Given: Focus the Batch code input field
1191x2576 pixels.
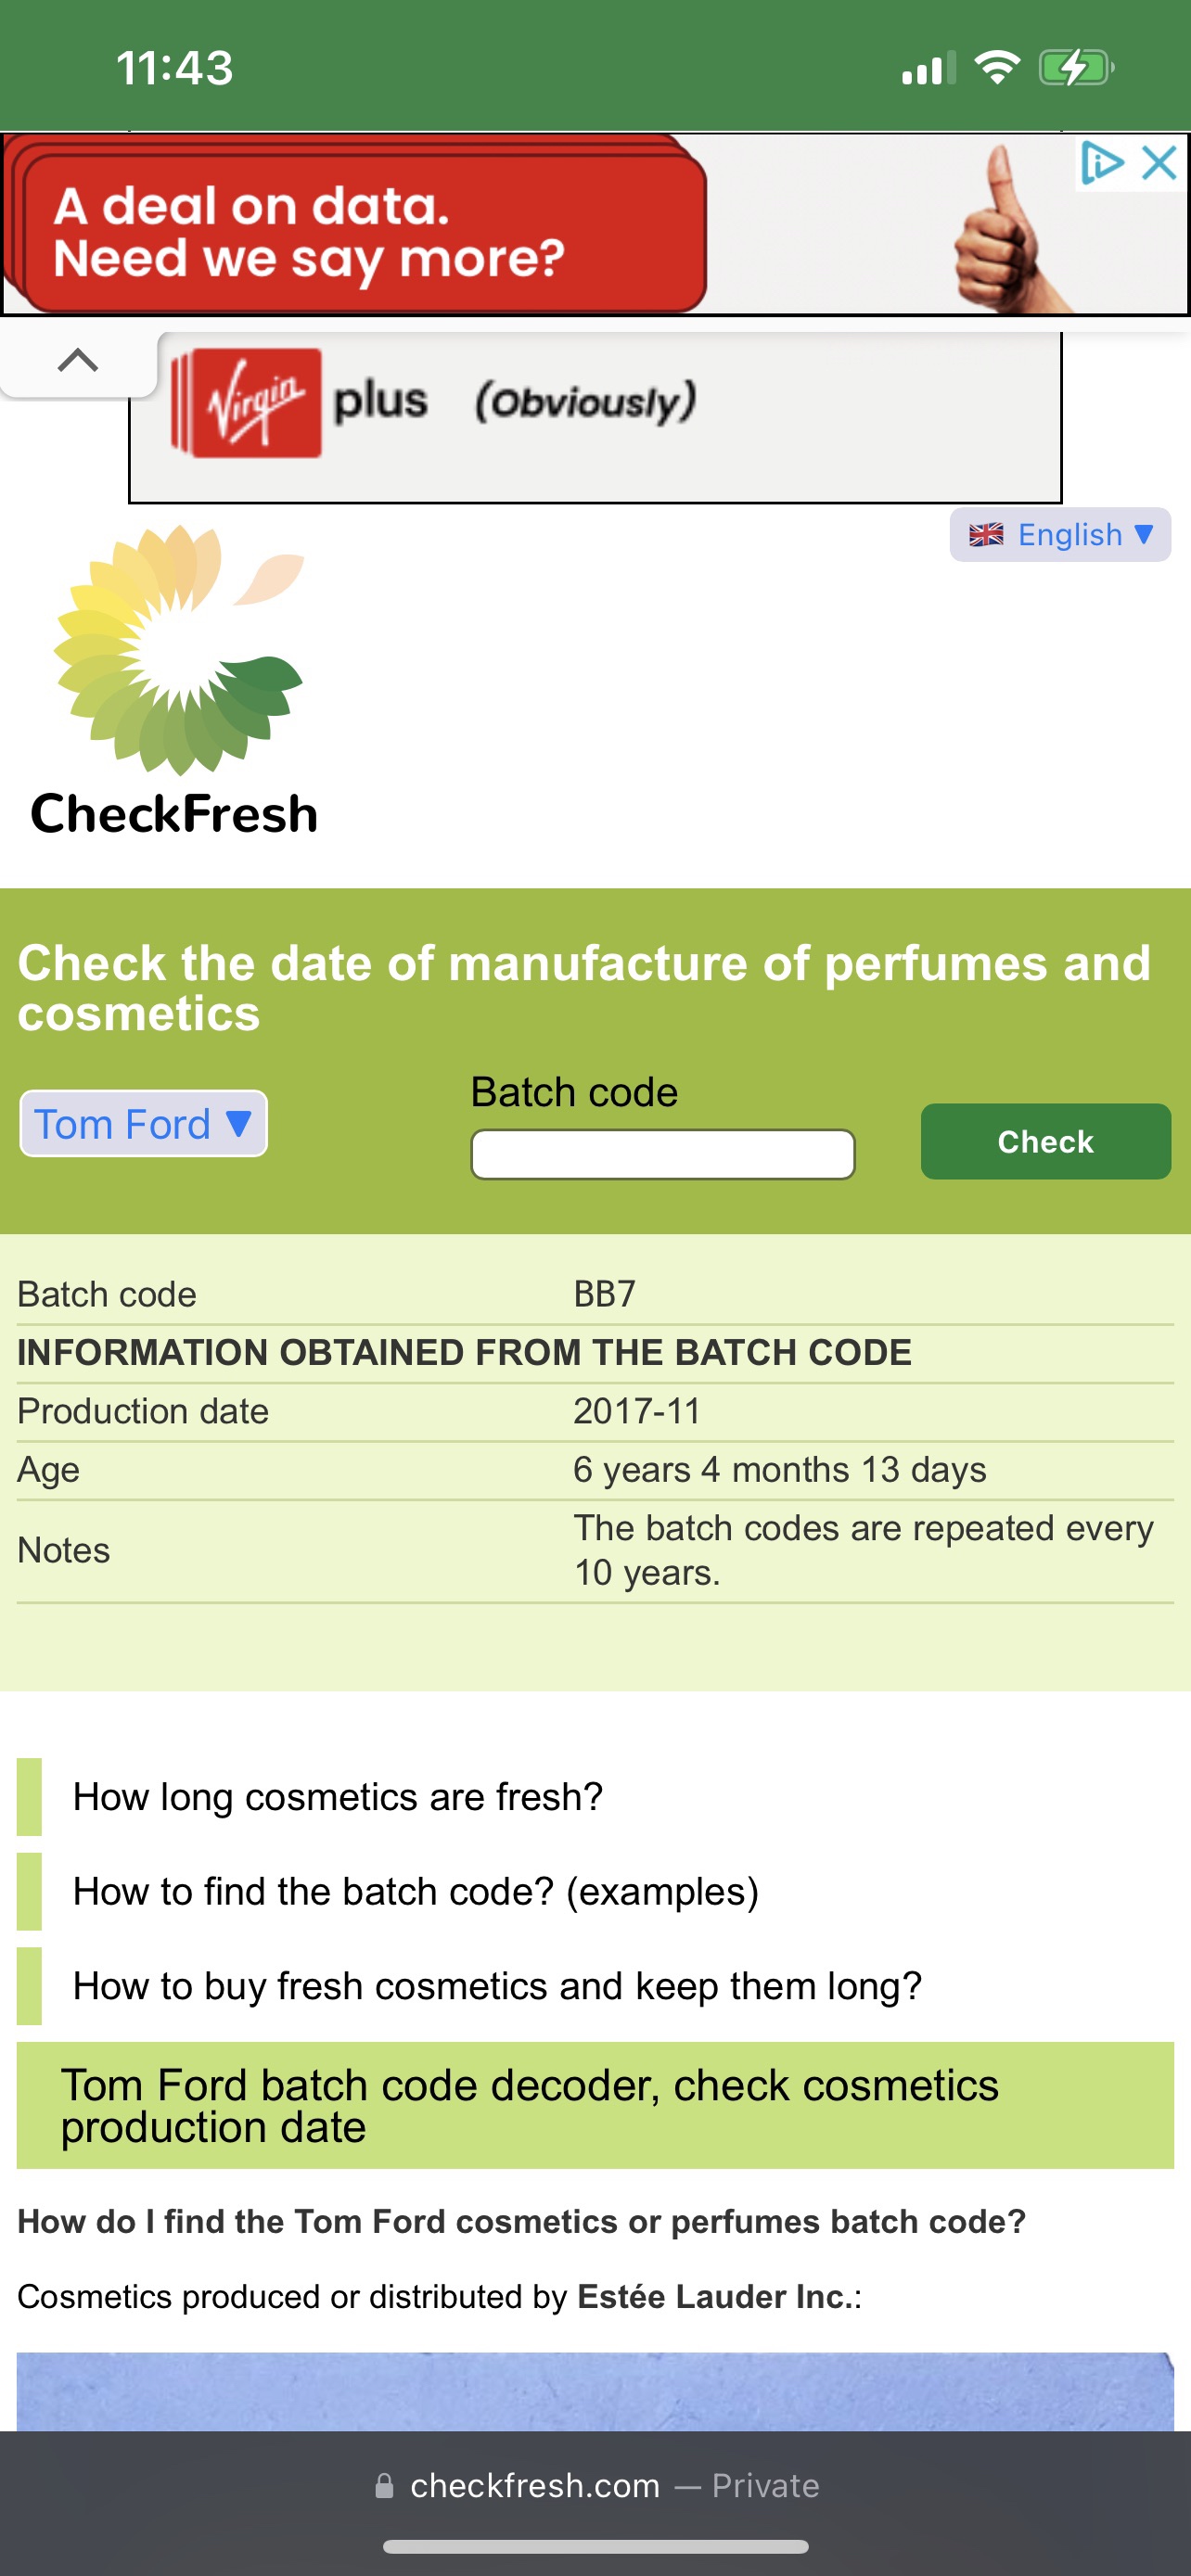Looking at the screenshot, I should (662, 1155).
